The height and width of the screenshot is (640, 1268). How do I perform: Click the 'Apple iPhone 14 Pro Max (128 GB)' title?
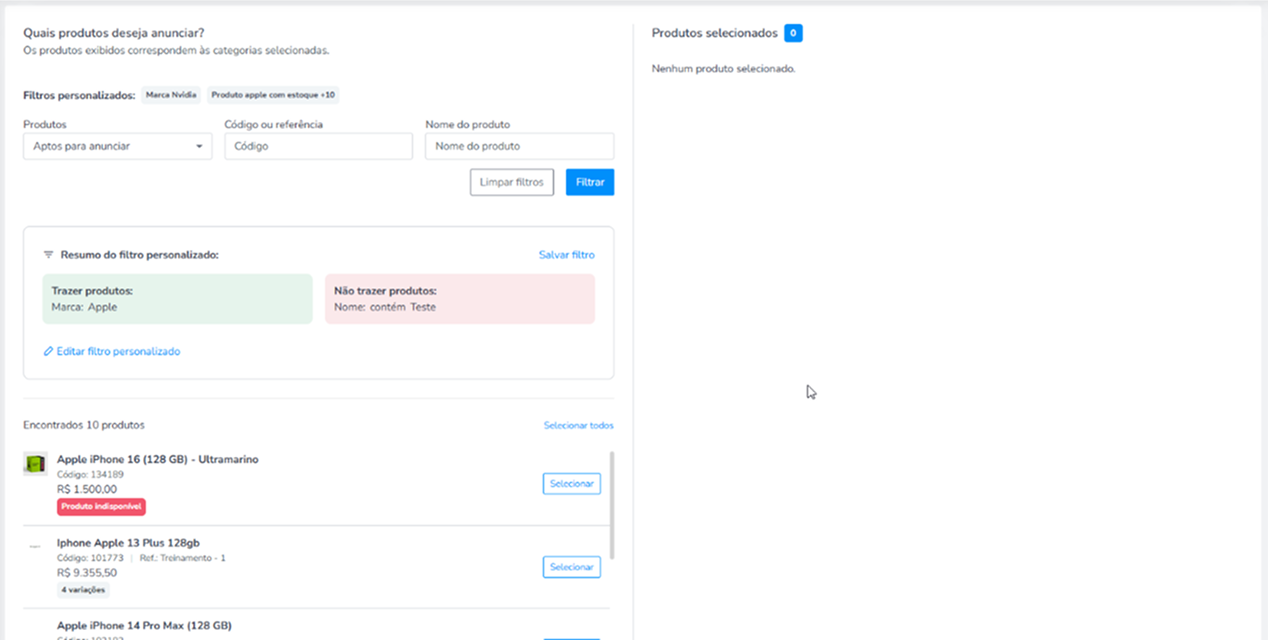pyautogui.click(x=144, y=626)
